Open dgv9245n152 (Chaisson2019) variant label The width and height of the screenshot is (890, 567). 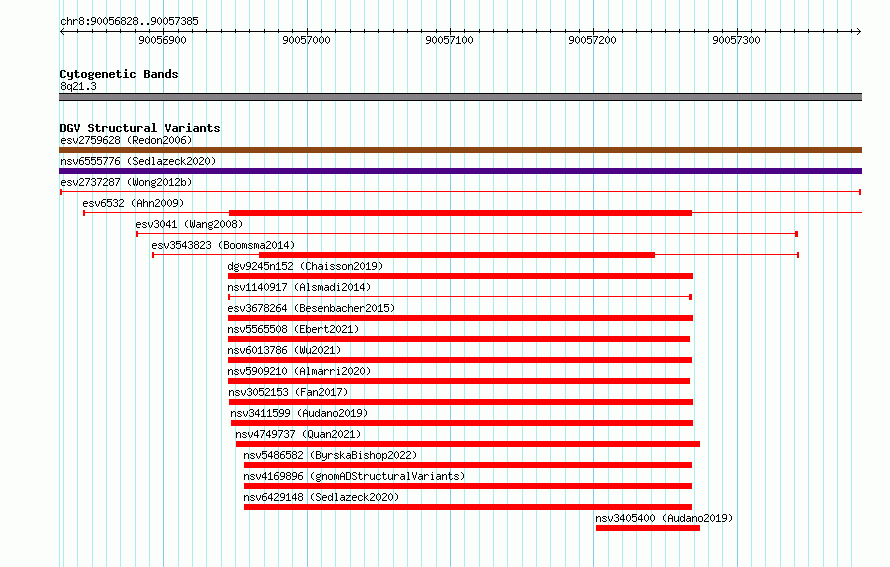[x=305, y=266]
